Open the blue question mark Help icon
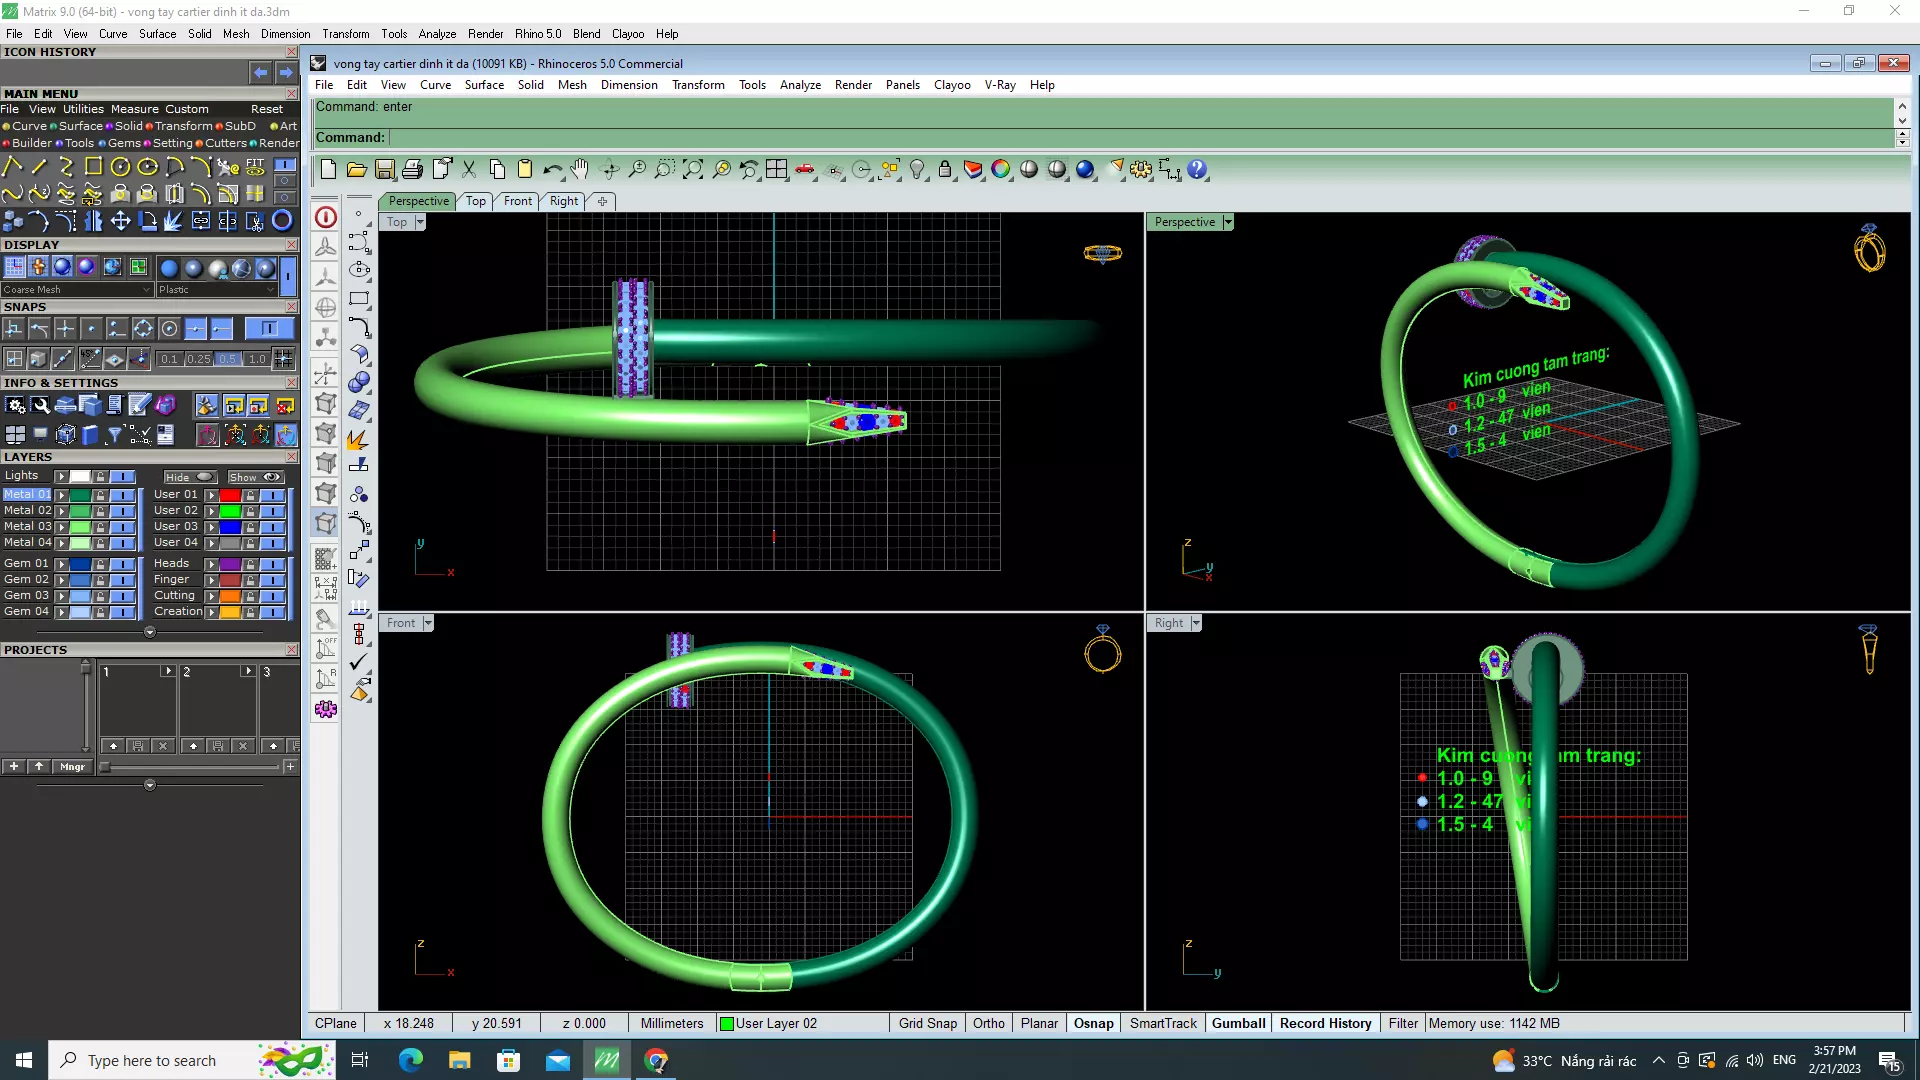The image size is (1920, 1080). pyautogui.click(x=1197, y=170)
